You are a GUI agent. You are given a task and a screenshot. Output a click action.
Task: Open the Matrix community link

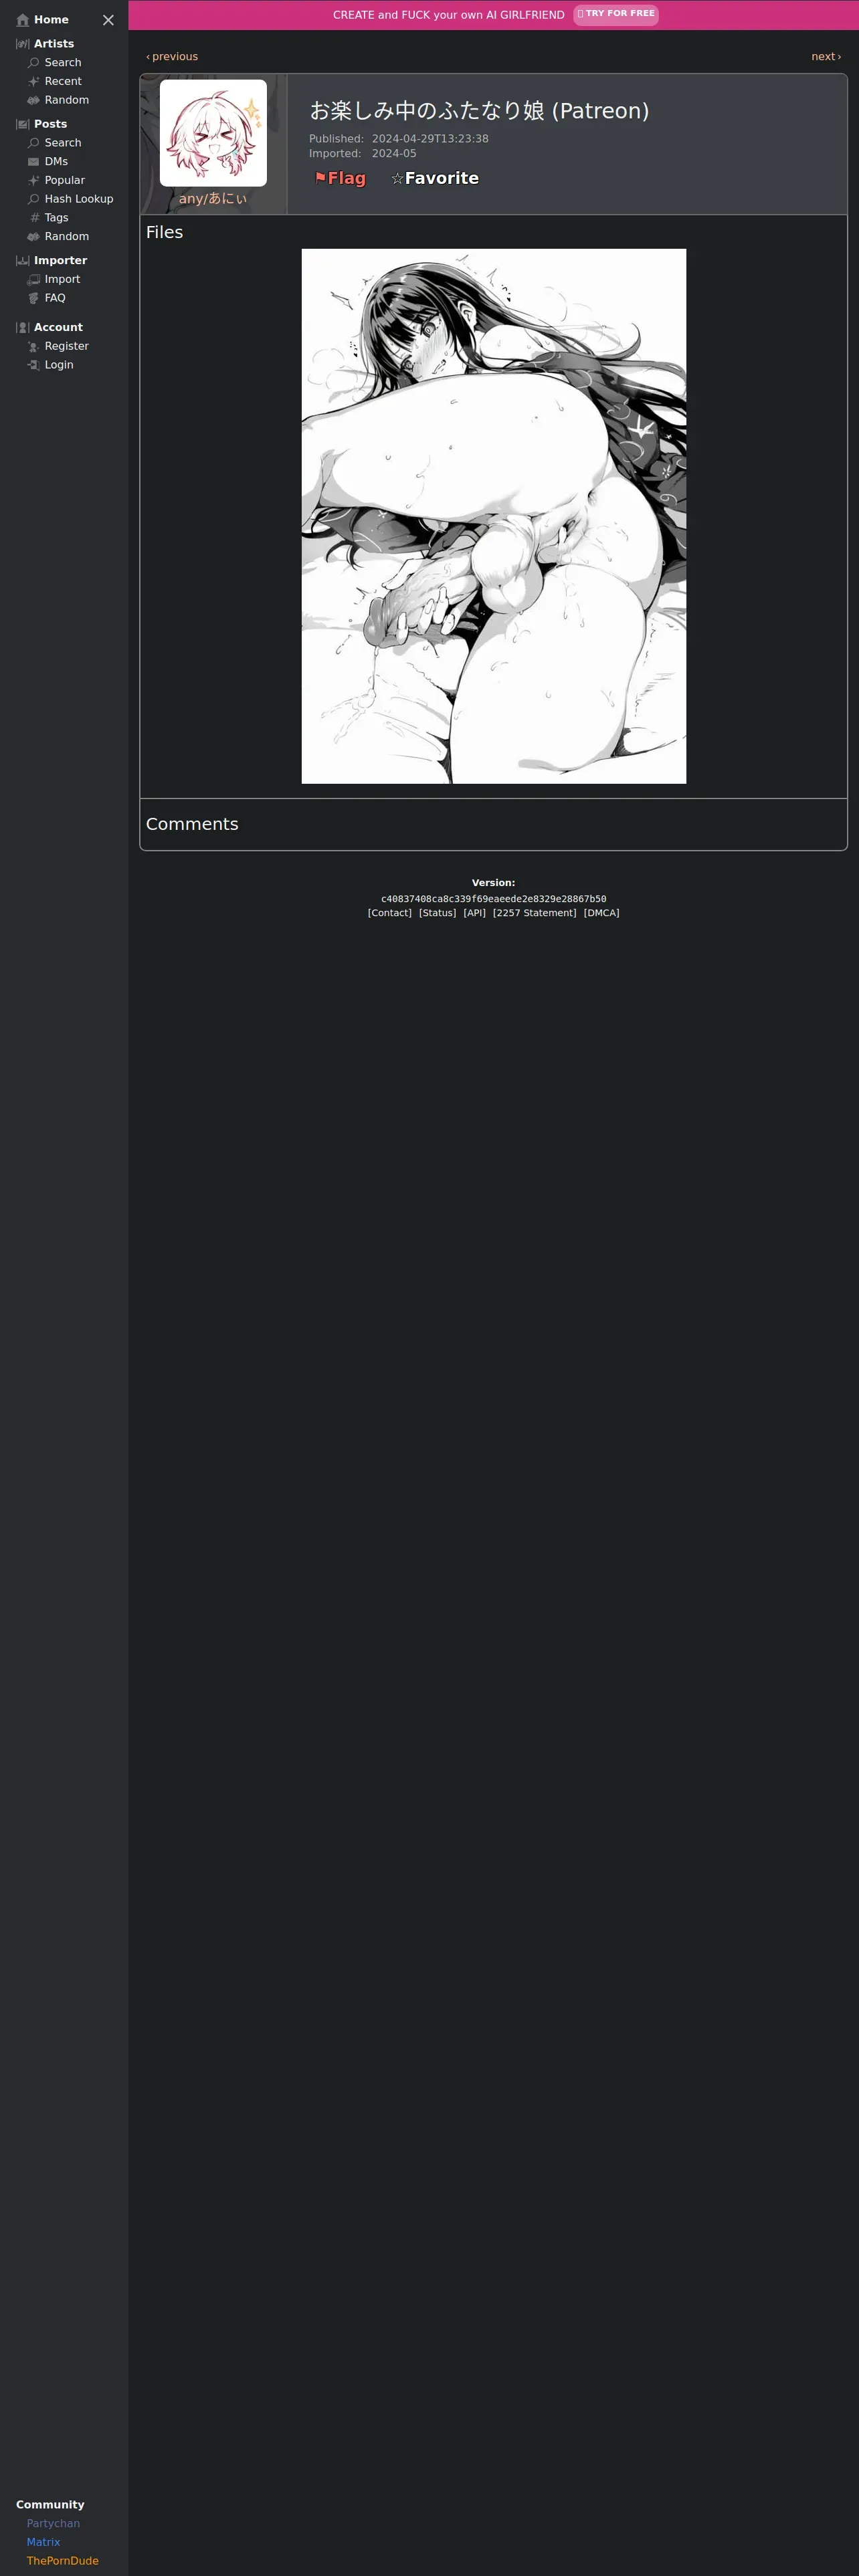pos(43,2542)
